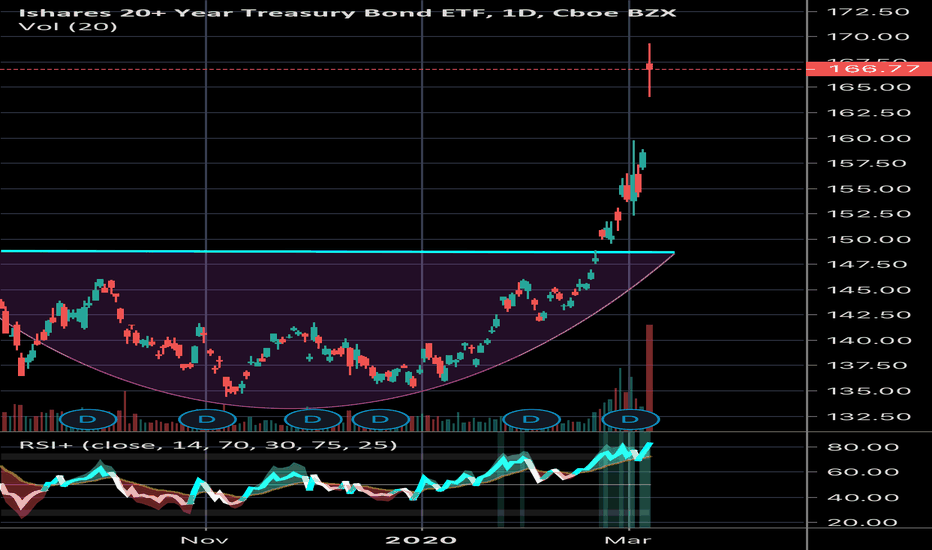Click the 150.00 price axis label

click(868, 240)
